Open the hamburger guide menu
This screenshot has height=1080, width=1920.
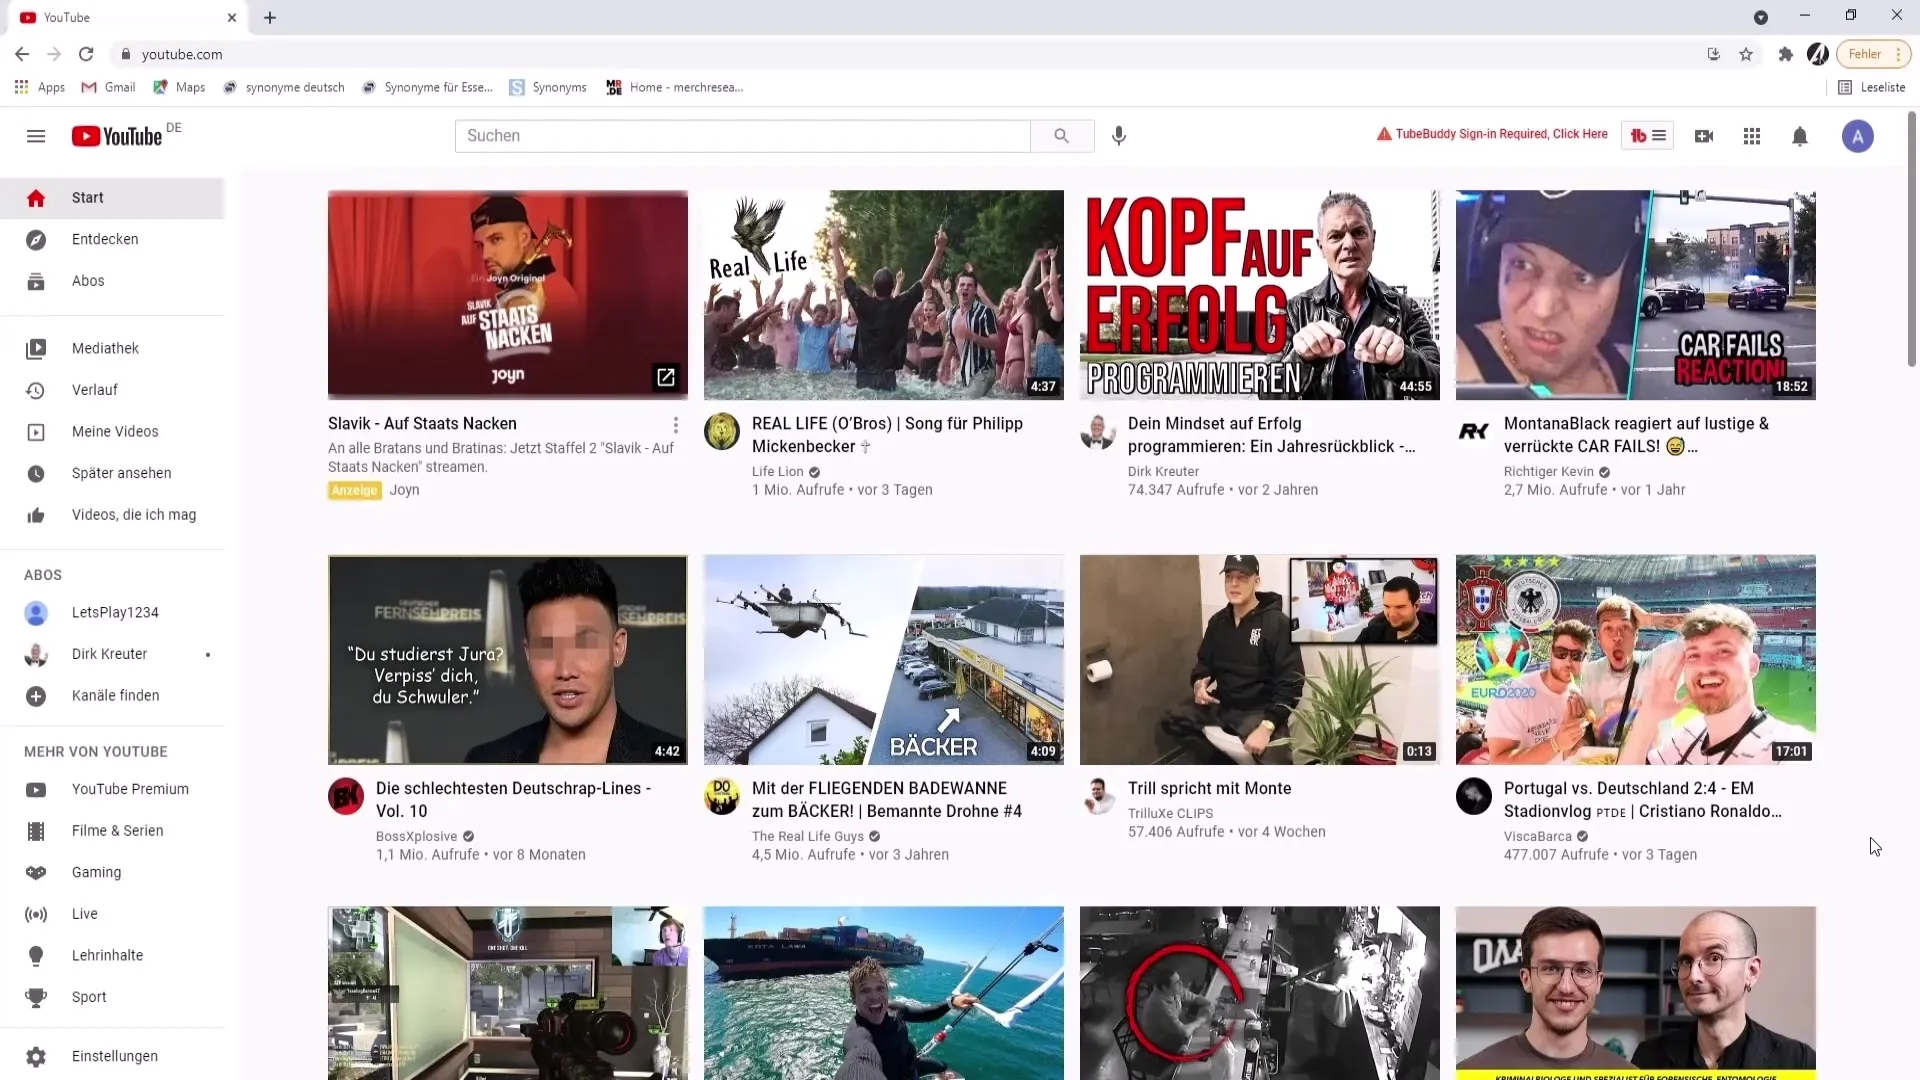pos(36,136)
